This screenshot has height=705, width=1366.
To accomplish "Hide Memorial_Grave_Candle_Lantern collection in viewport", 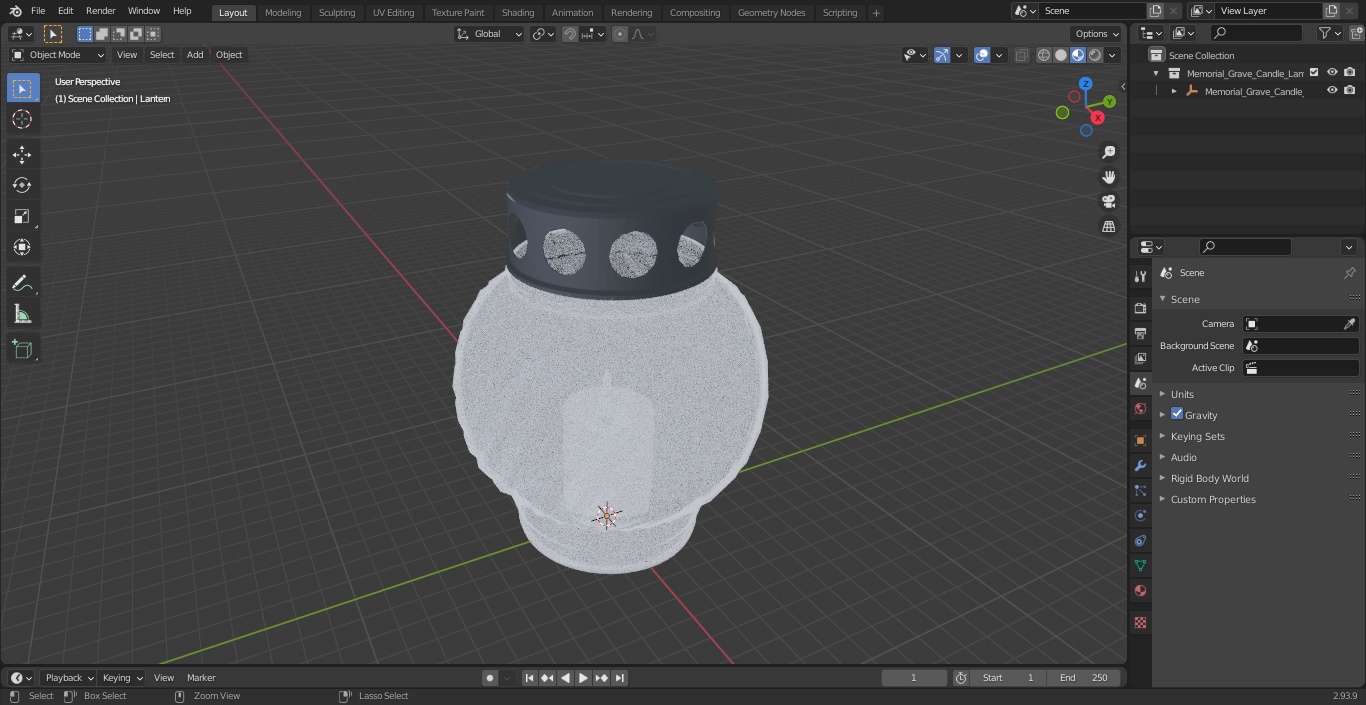I will pyautogui.click(x=1332, y=72).
